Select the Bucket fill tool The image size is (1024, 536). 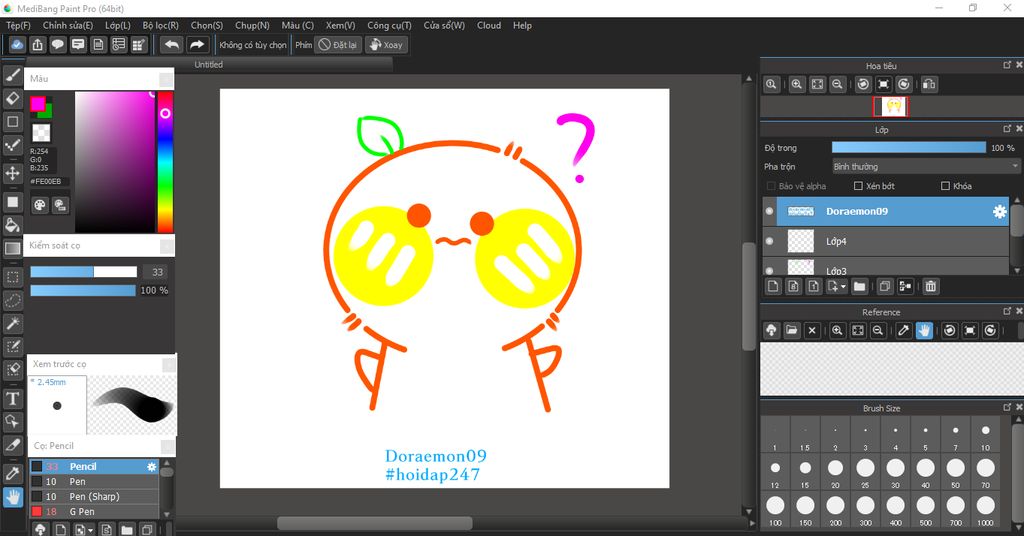tap(12, 225)
